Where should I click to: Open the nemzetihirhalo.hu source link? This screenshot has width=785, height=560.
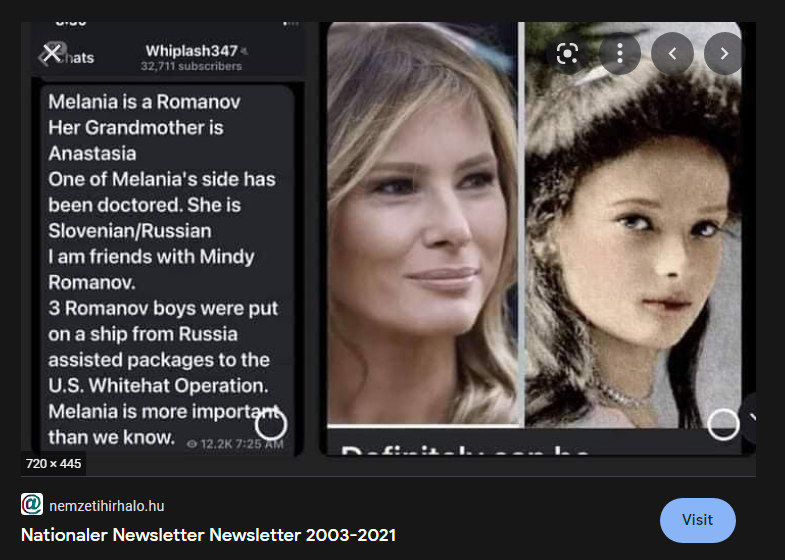107,506
